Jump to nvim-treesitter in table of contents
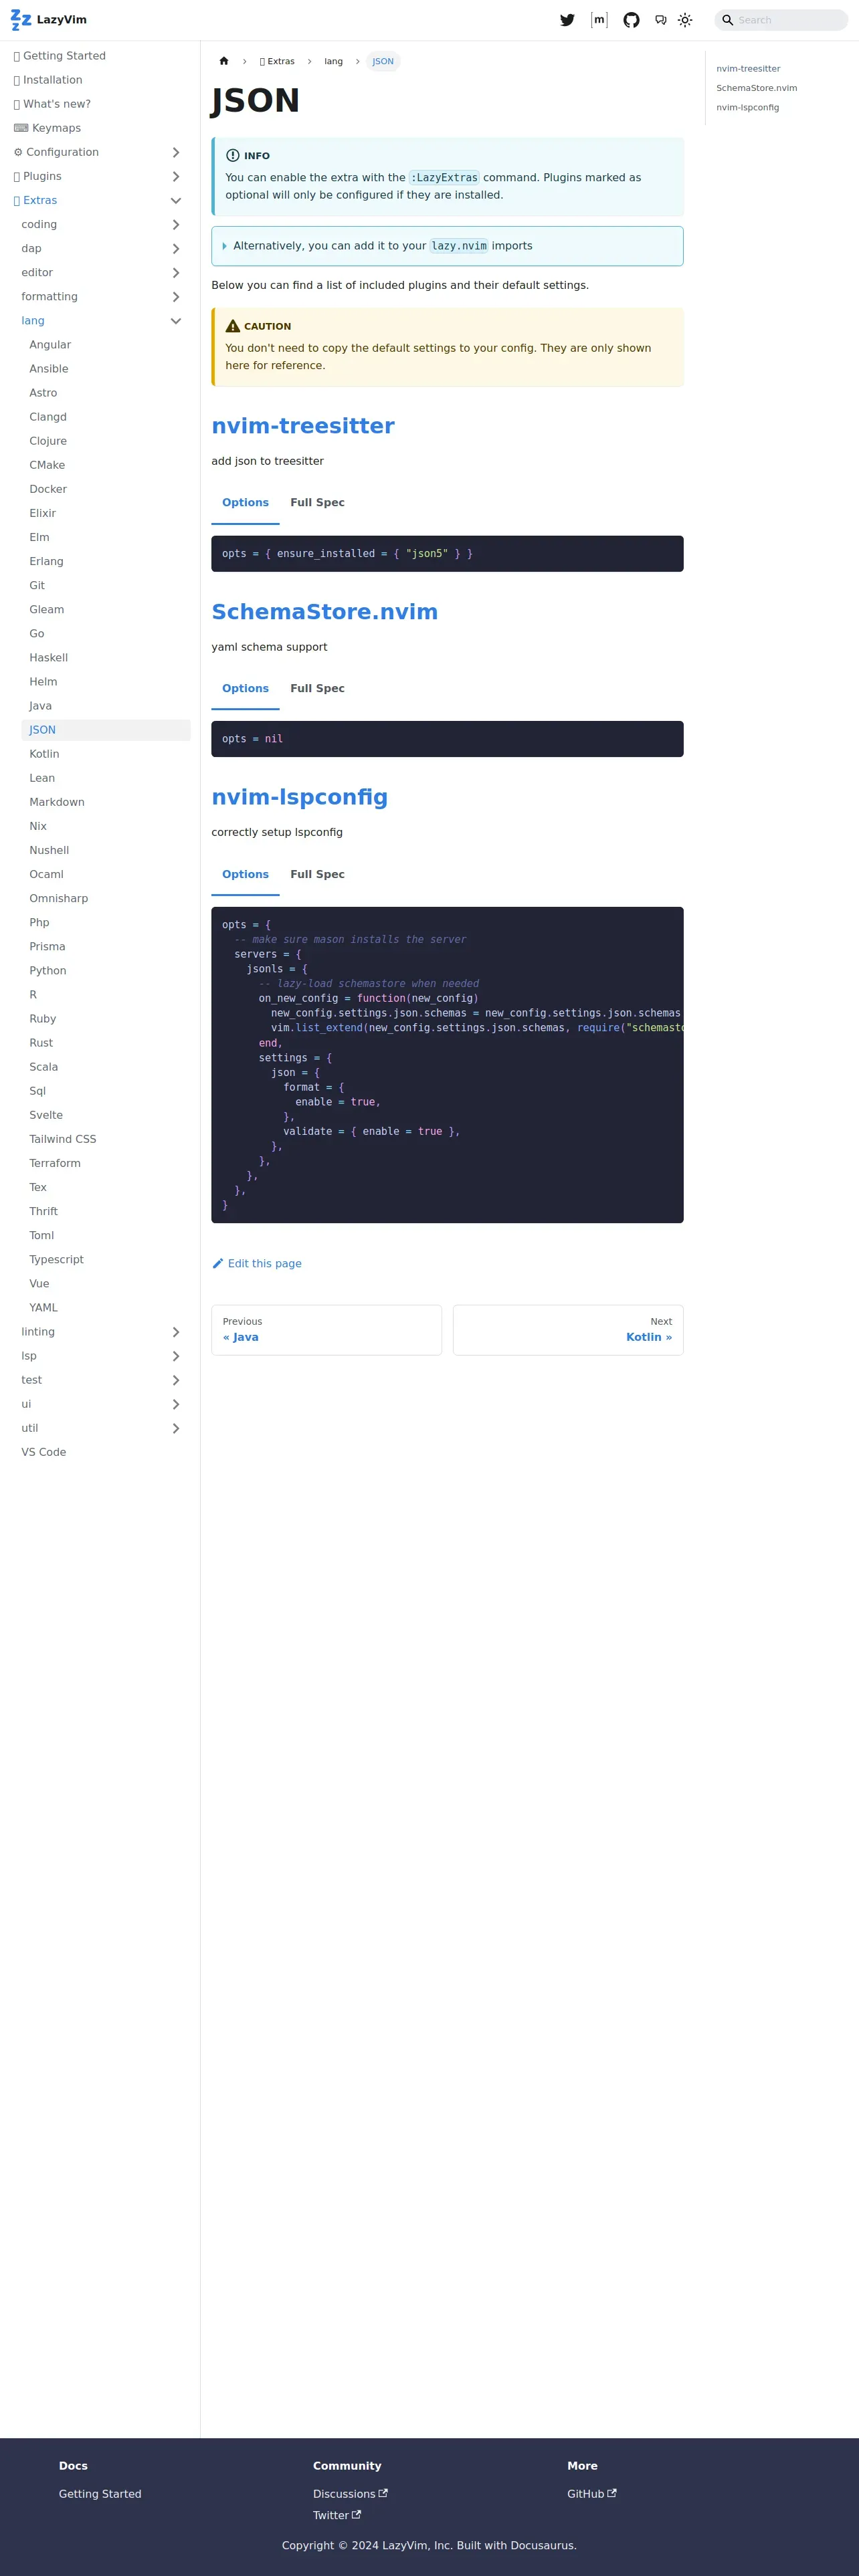This screenshot has width=859, height=2576. pos(748,69)
